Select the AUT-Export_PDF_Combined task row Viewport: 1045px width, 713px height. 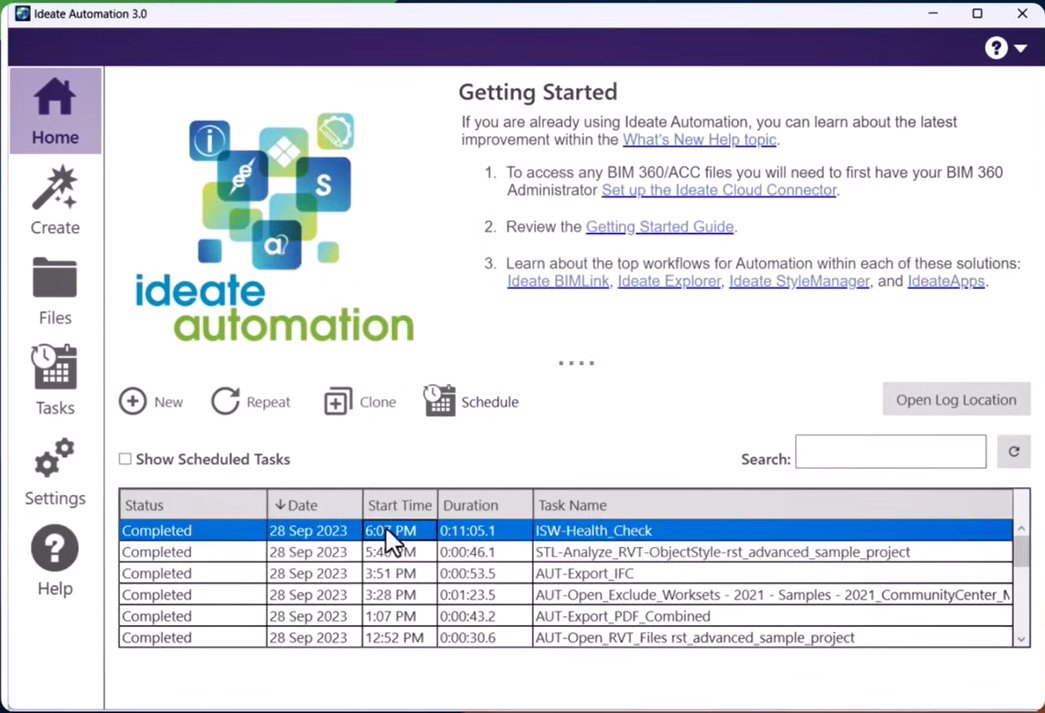(x=566, y=616)
